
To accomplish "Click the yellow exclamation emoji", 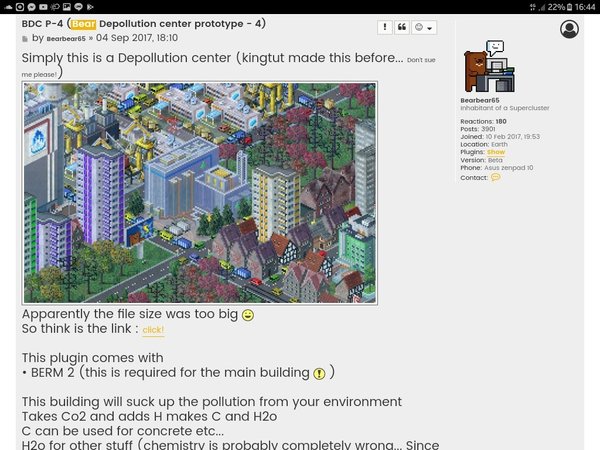I will [319, 373].
